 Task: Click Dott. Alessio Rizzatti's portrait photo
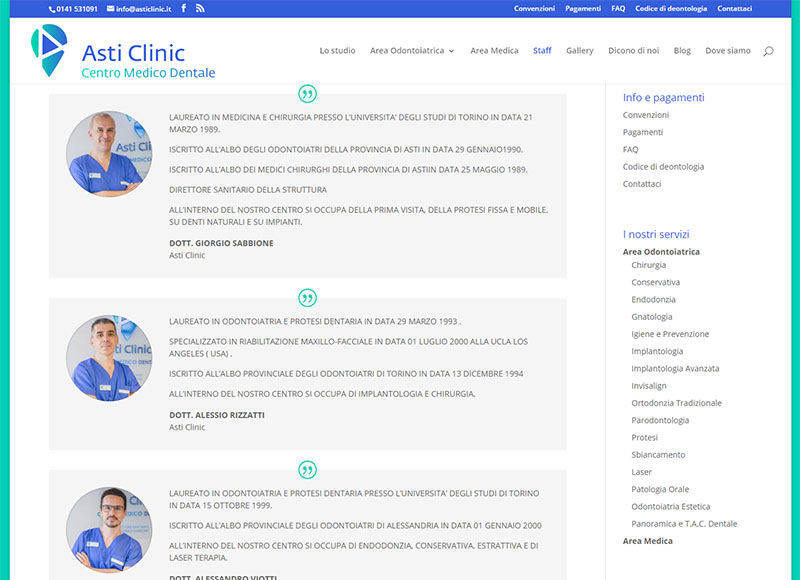point(109,358)
